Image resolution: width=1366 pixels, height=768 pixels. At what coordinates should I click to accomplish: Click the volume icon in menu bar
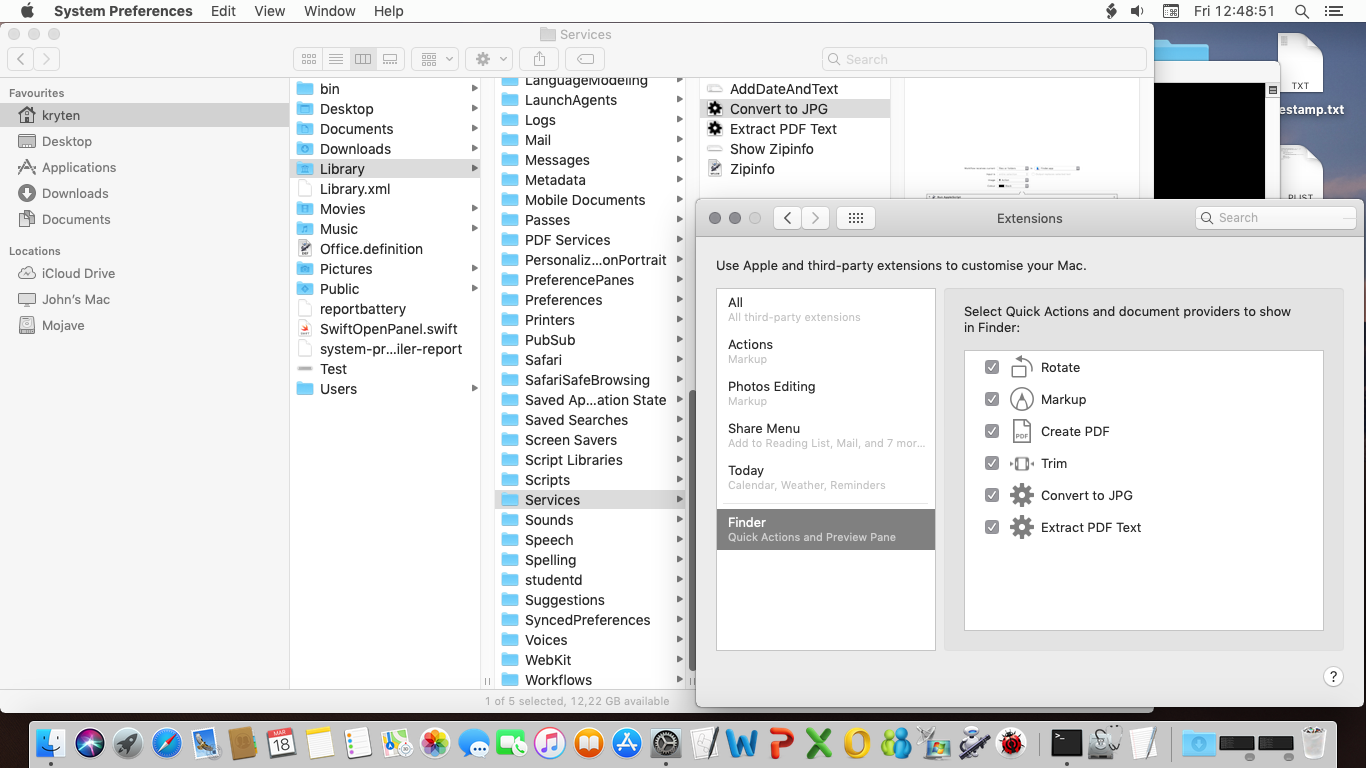point(1137,11)
